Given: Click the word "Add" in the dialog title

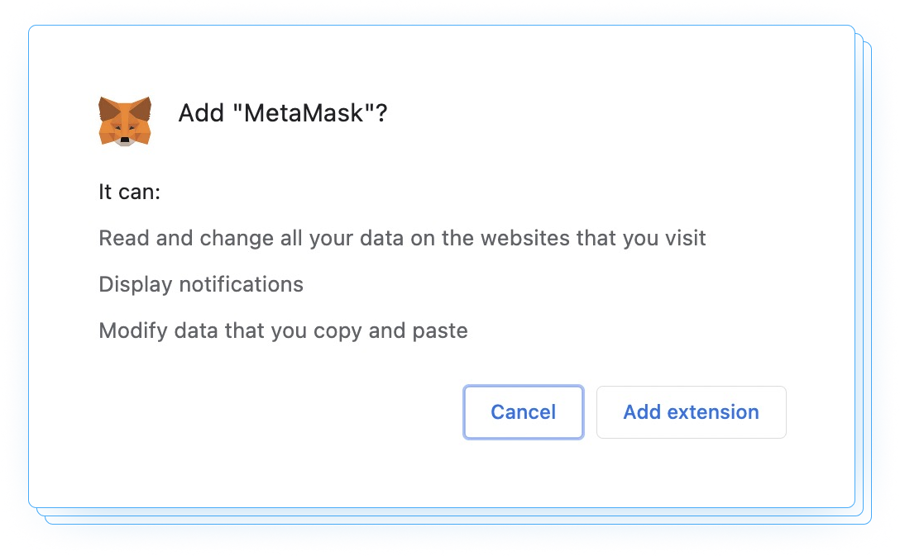Looking at the screenshot, I should coord(201,113).
